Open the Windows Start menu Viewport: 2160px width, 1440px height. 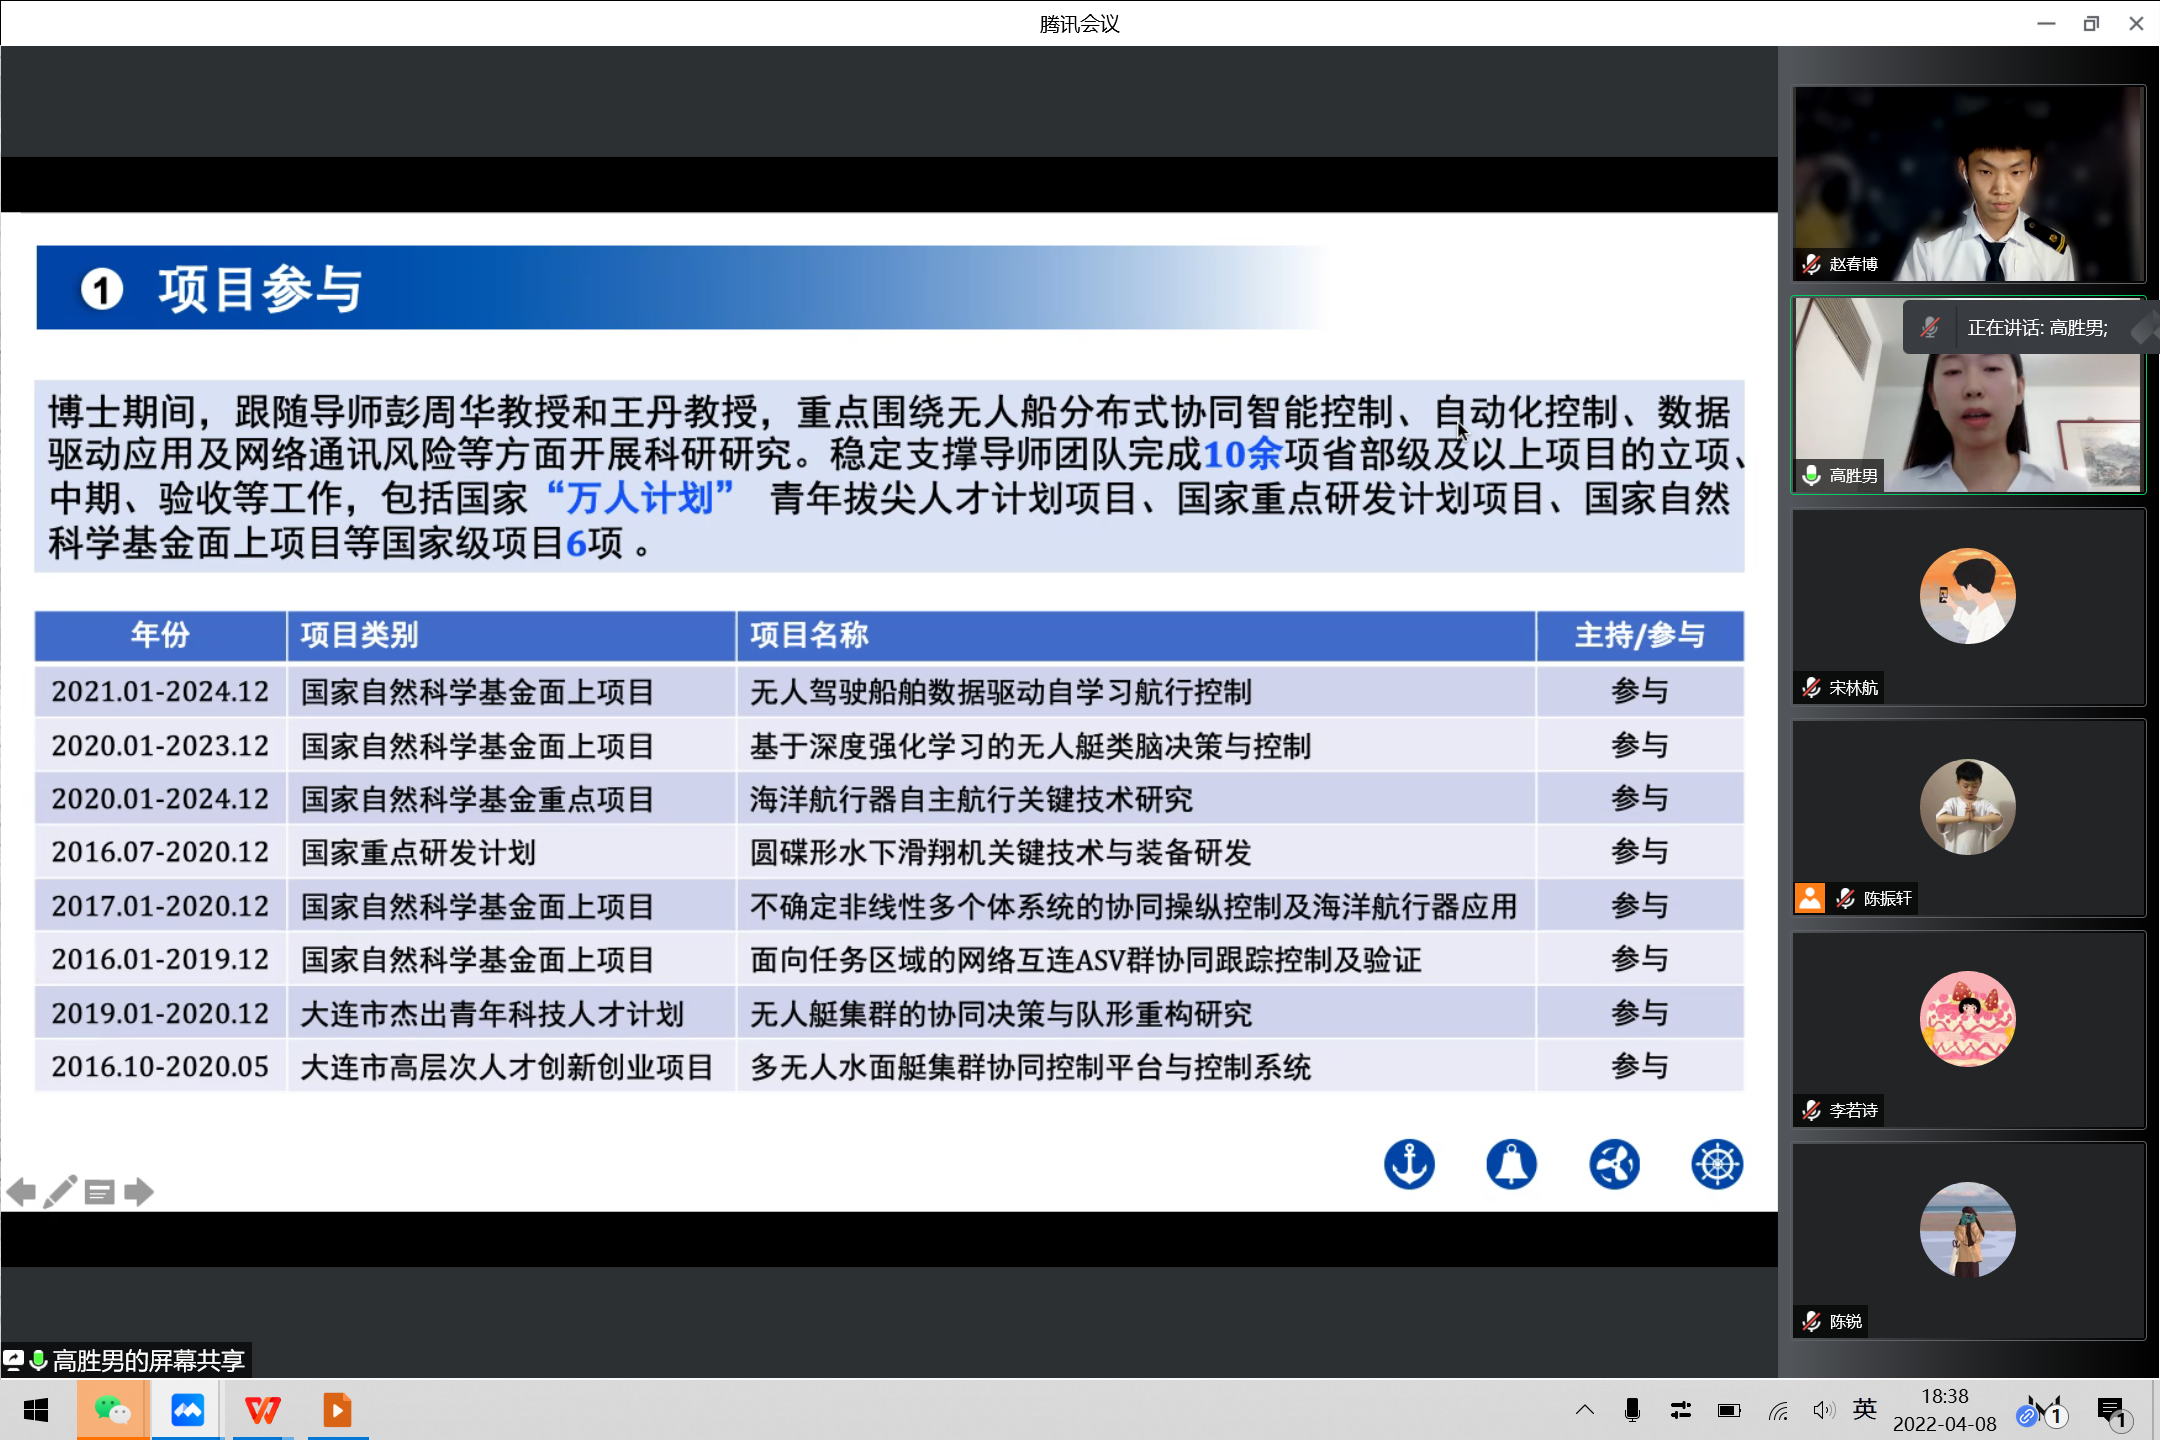pos(36,1410)
